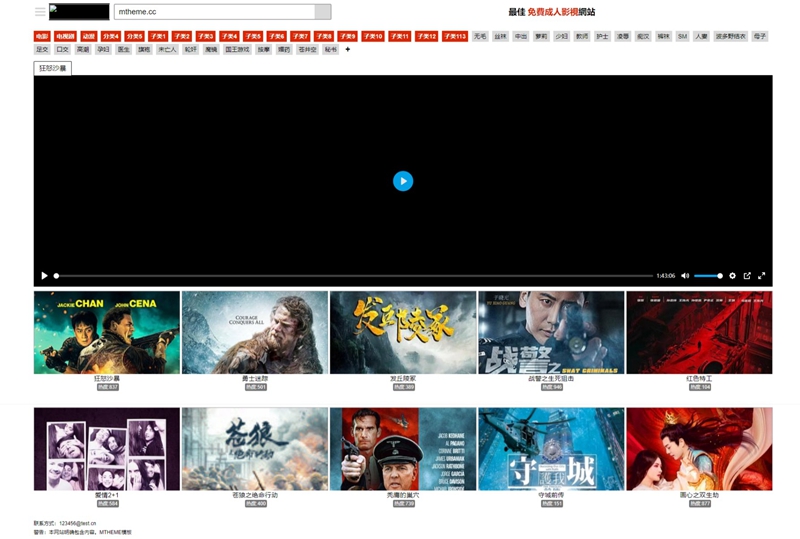The width and height of the screenshot is (800, 539).
Task: Click the small play icon in the player bar
Action: 44,276
